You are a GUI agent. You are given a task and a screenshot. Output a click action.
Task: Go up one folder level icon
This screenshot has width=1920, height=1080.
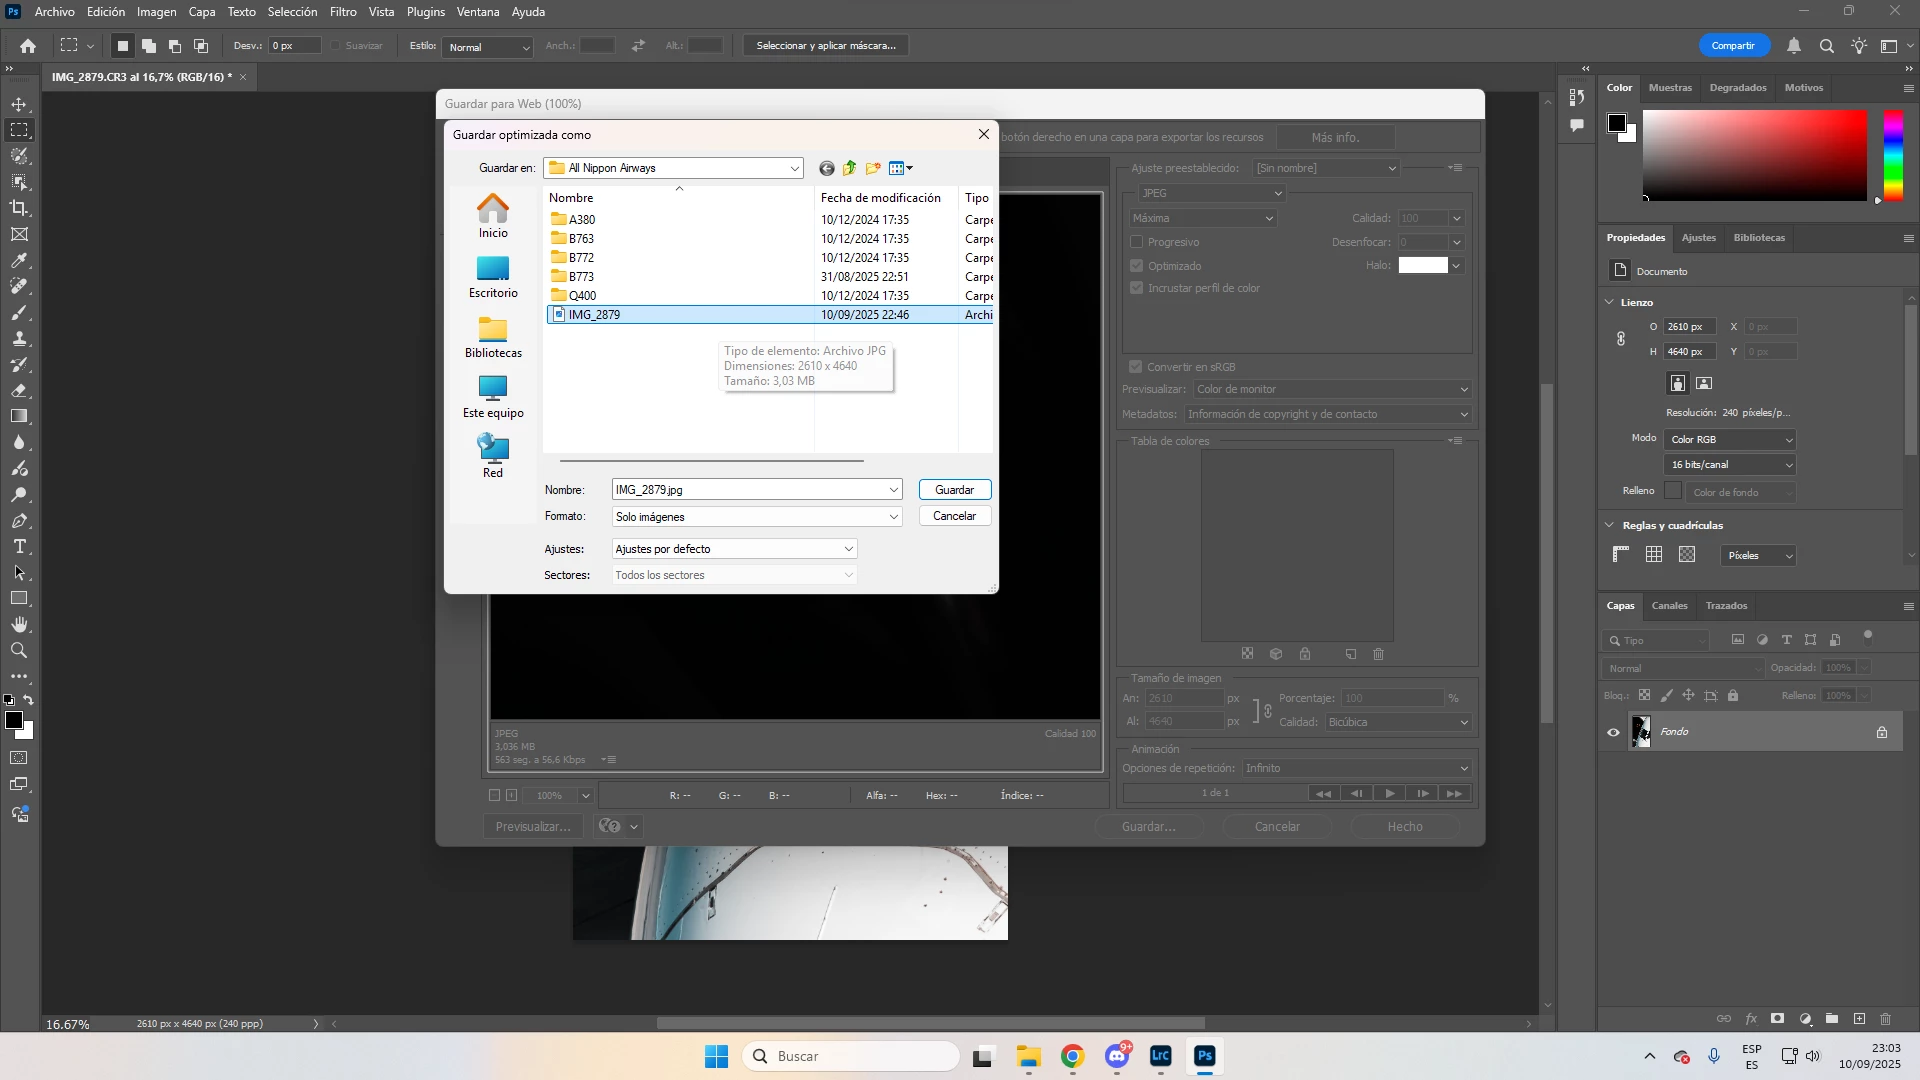coord(849,168)
